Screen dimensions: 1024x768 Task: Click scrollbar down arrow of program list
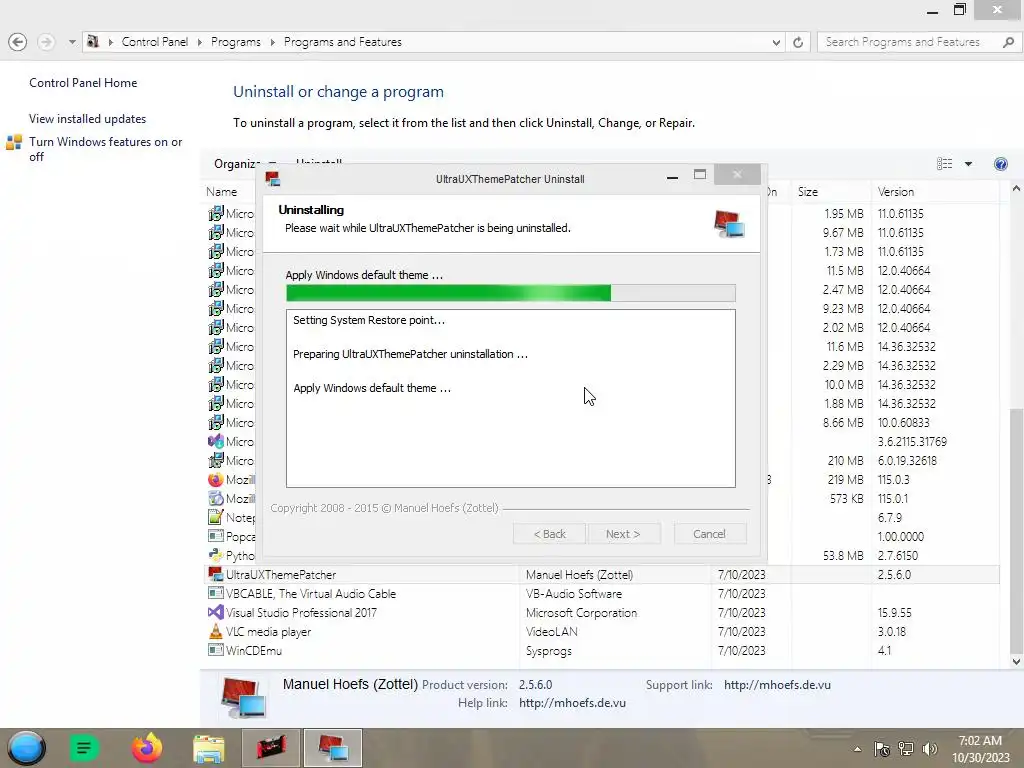pos(1016,662)
